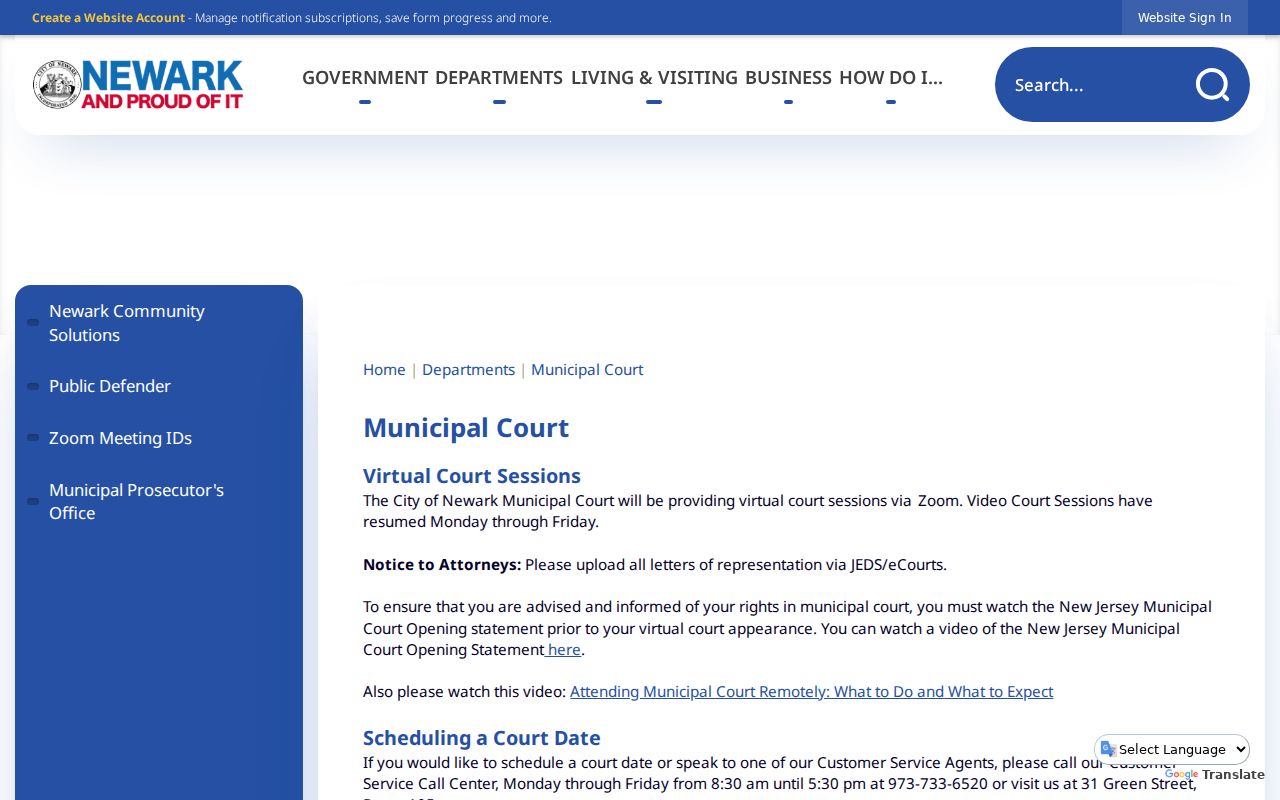The height and width of the screenshot is (800, 1280).
Task: Open Zoom Meeting IDs sidebar item
Action: click(x=159, y=438)
